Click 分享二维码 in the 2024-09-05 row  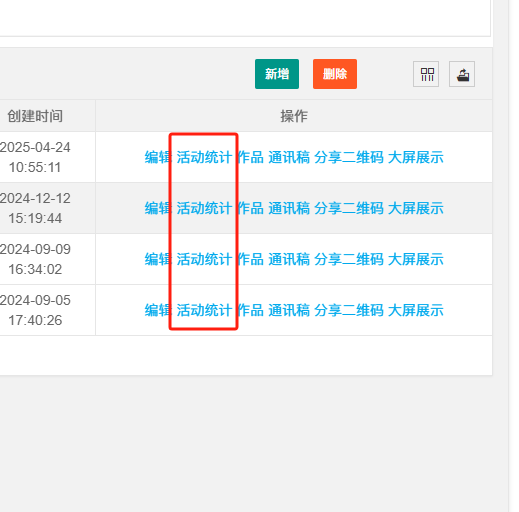pos(349,310)
